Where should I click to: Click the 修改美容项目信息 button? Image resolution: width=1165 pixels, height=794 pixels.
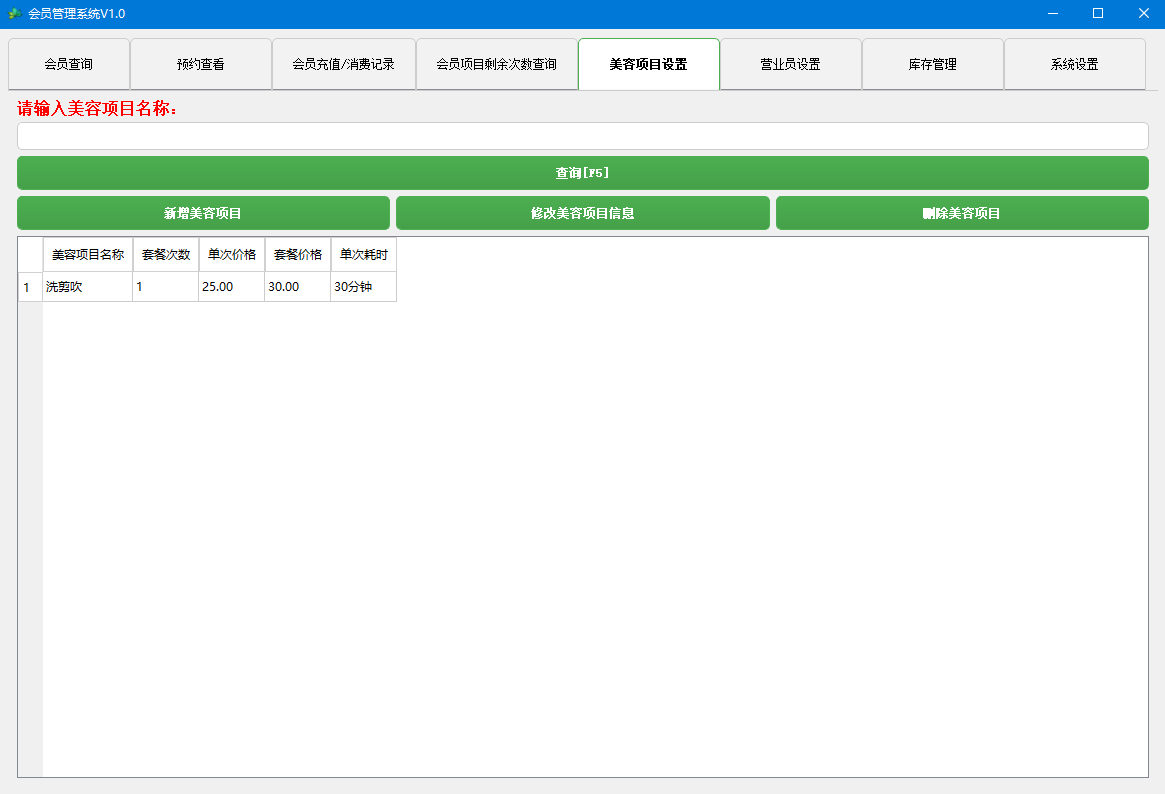click(x=582, y=212)
